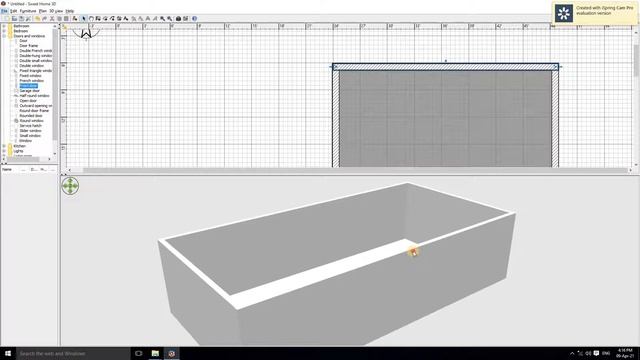
Task: Select the Create polylines tool
Action: [x=112, y=18]
